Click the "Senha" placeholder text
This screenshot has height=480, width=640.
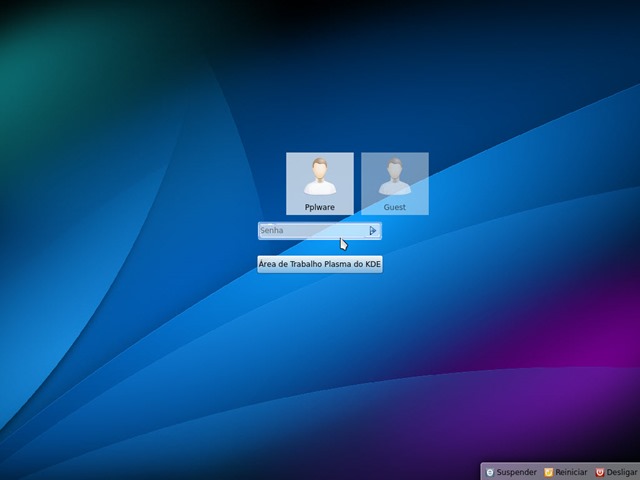(272, 231)
